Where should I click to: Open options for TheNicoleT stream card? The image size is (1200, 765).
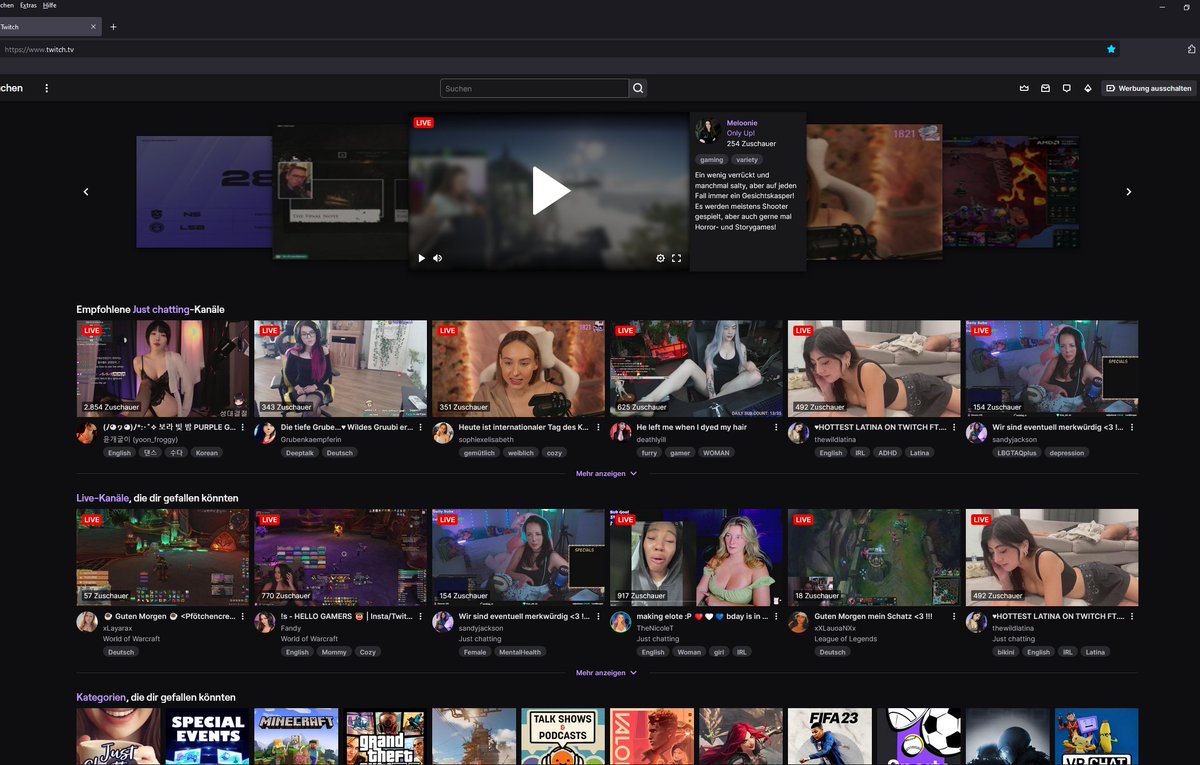click(x=775, y=616)
